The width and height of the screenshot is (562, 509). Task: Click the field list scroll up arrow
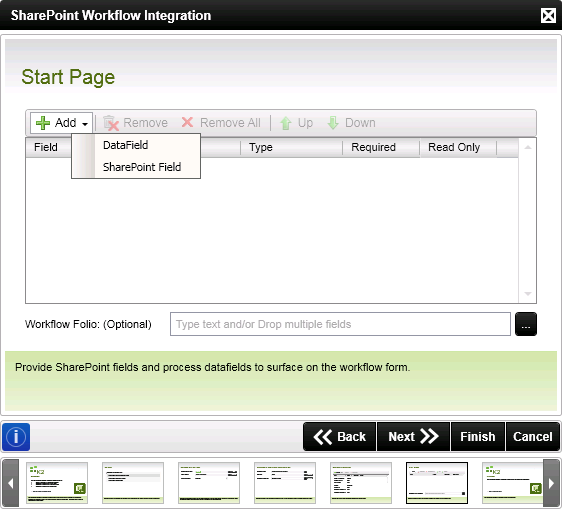click(x=528, y=147)
